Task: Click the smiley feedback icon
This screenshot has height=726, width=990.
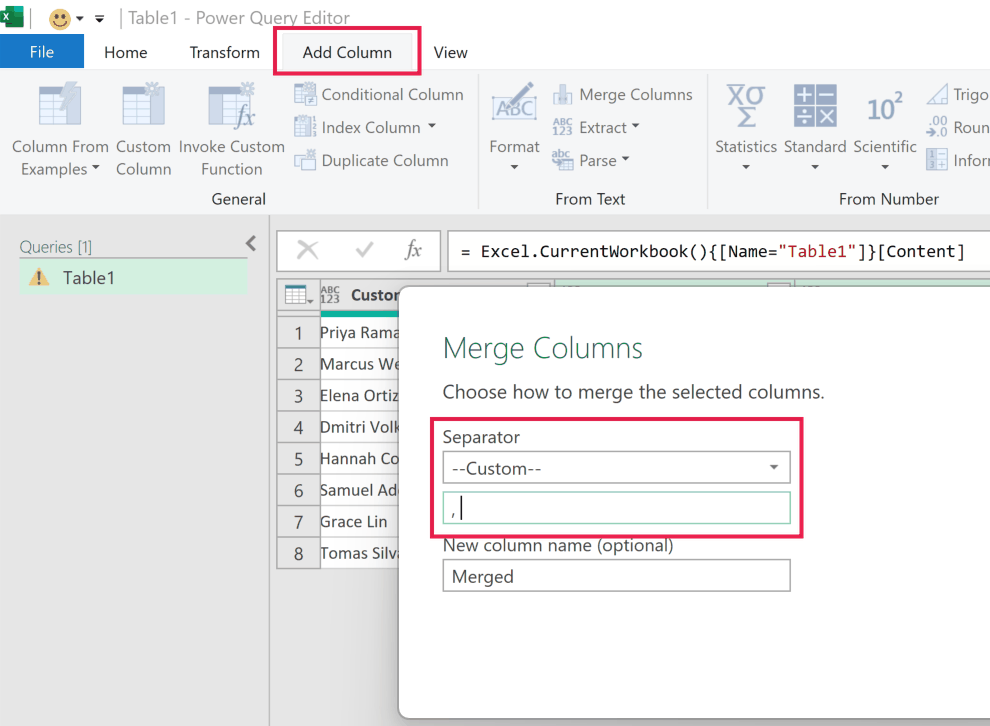Action: (60, 18)
